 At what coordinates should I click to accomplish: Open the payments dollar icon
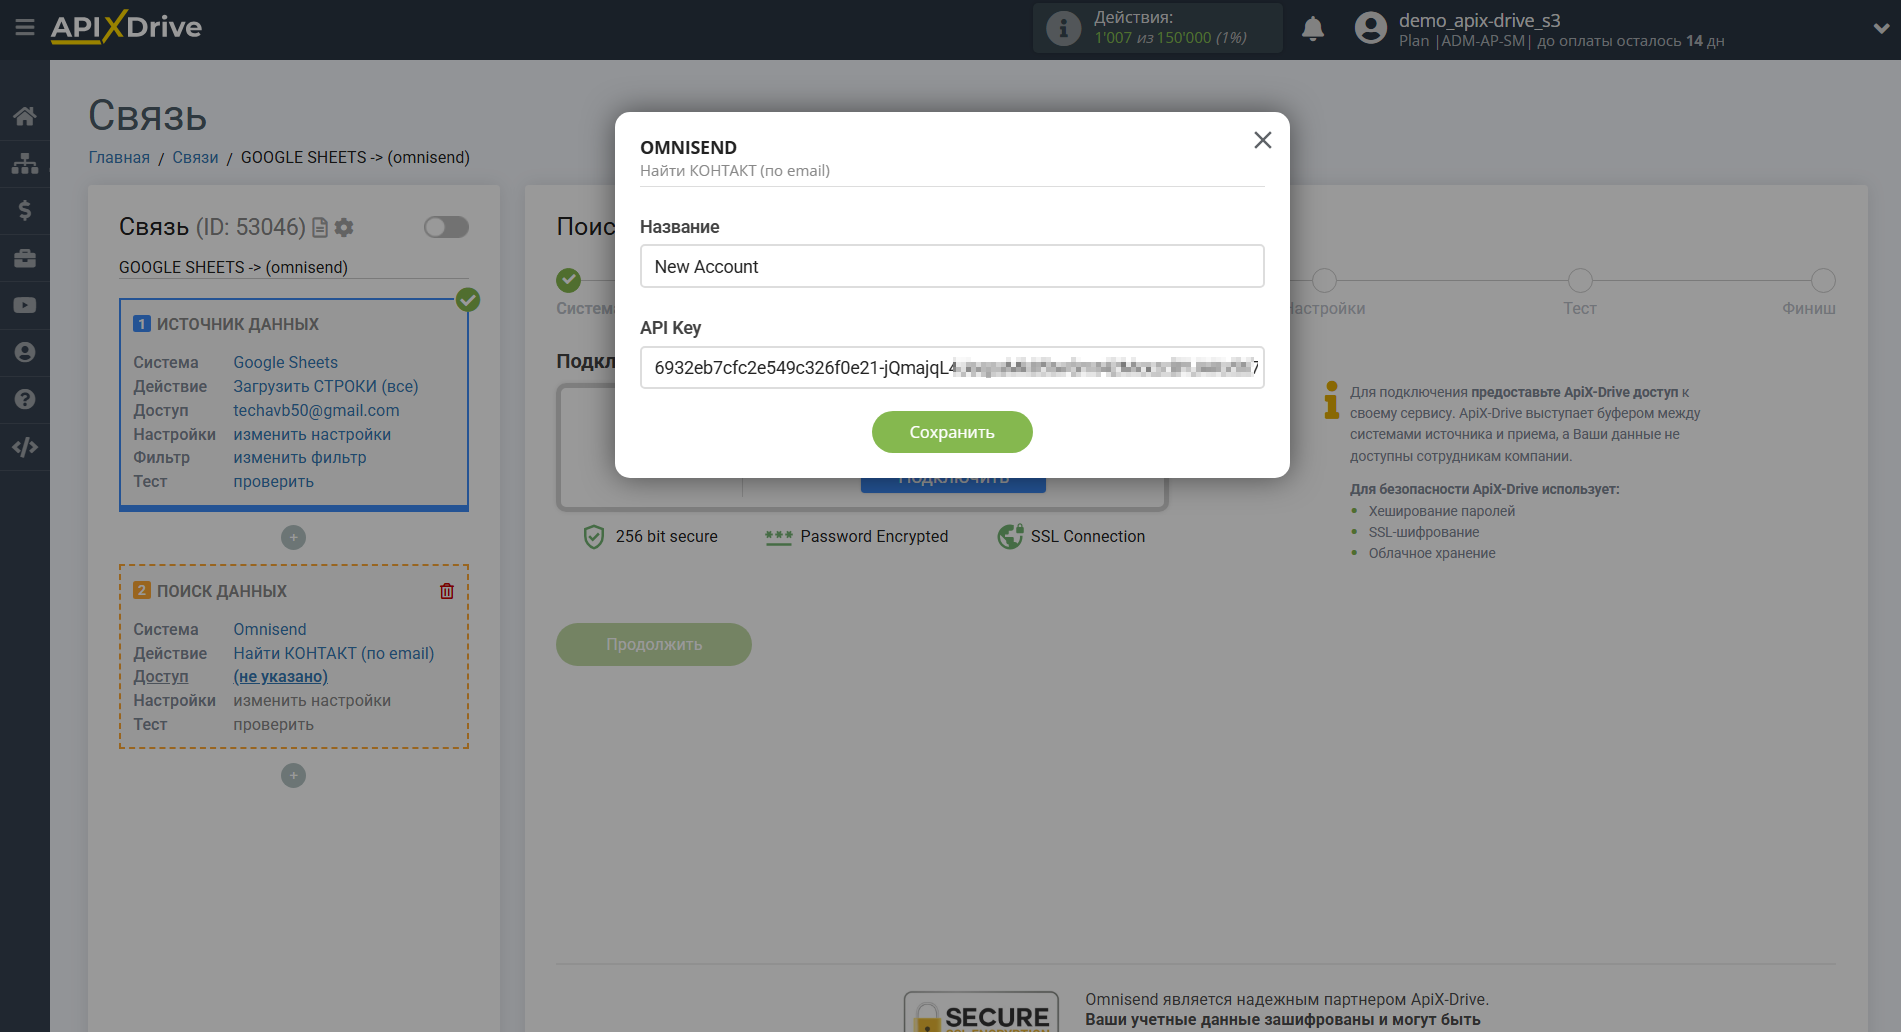click(x=25, y=210)
